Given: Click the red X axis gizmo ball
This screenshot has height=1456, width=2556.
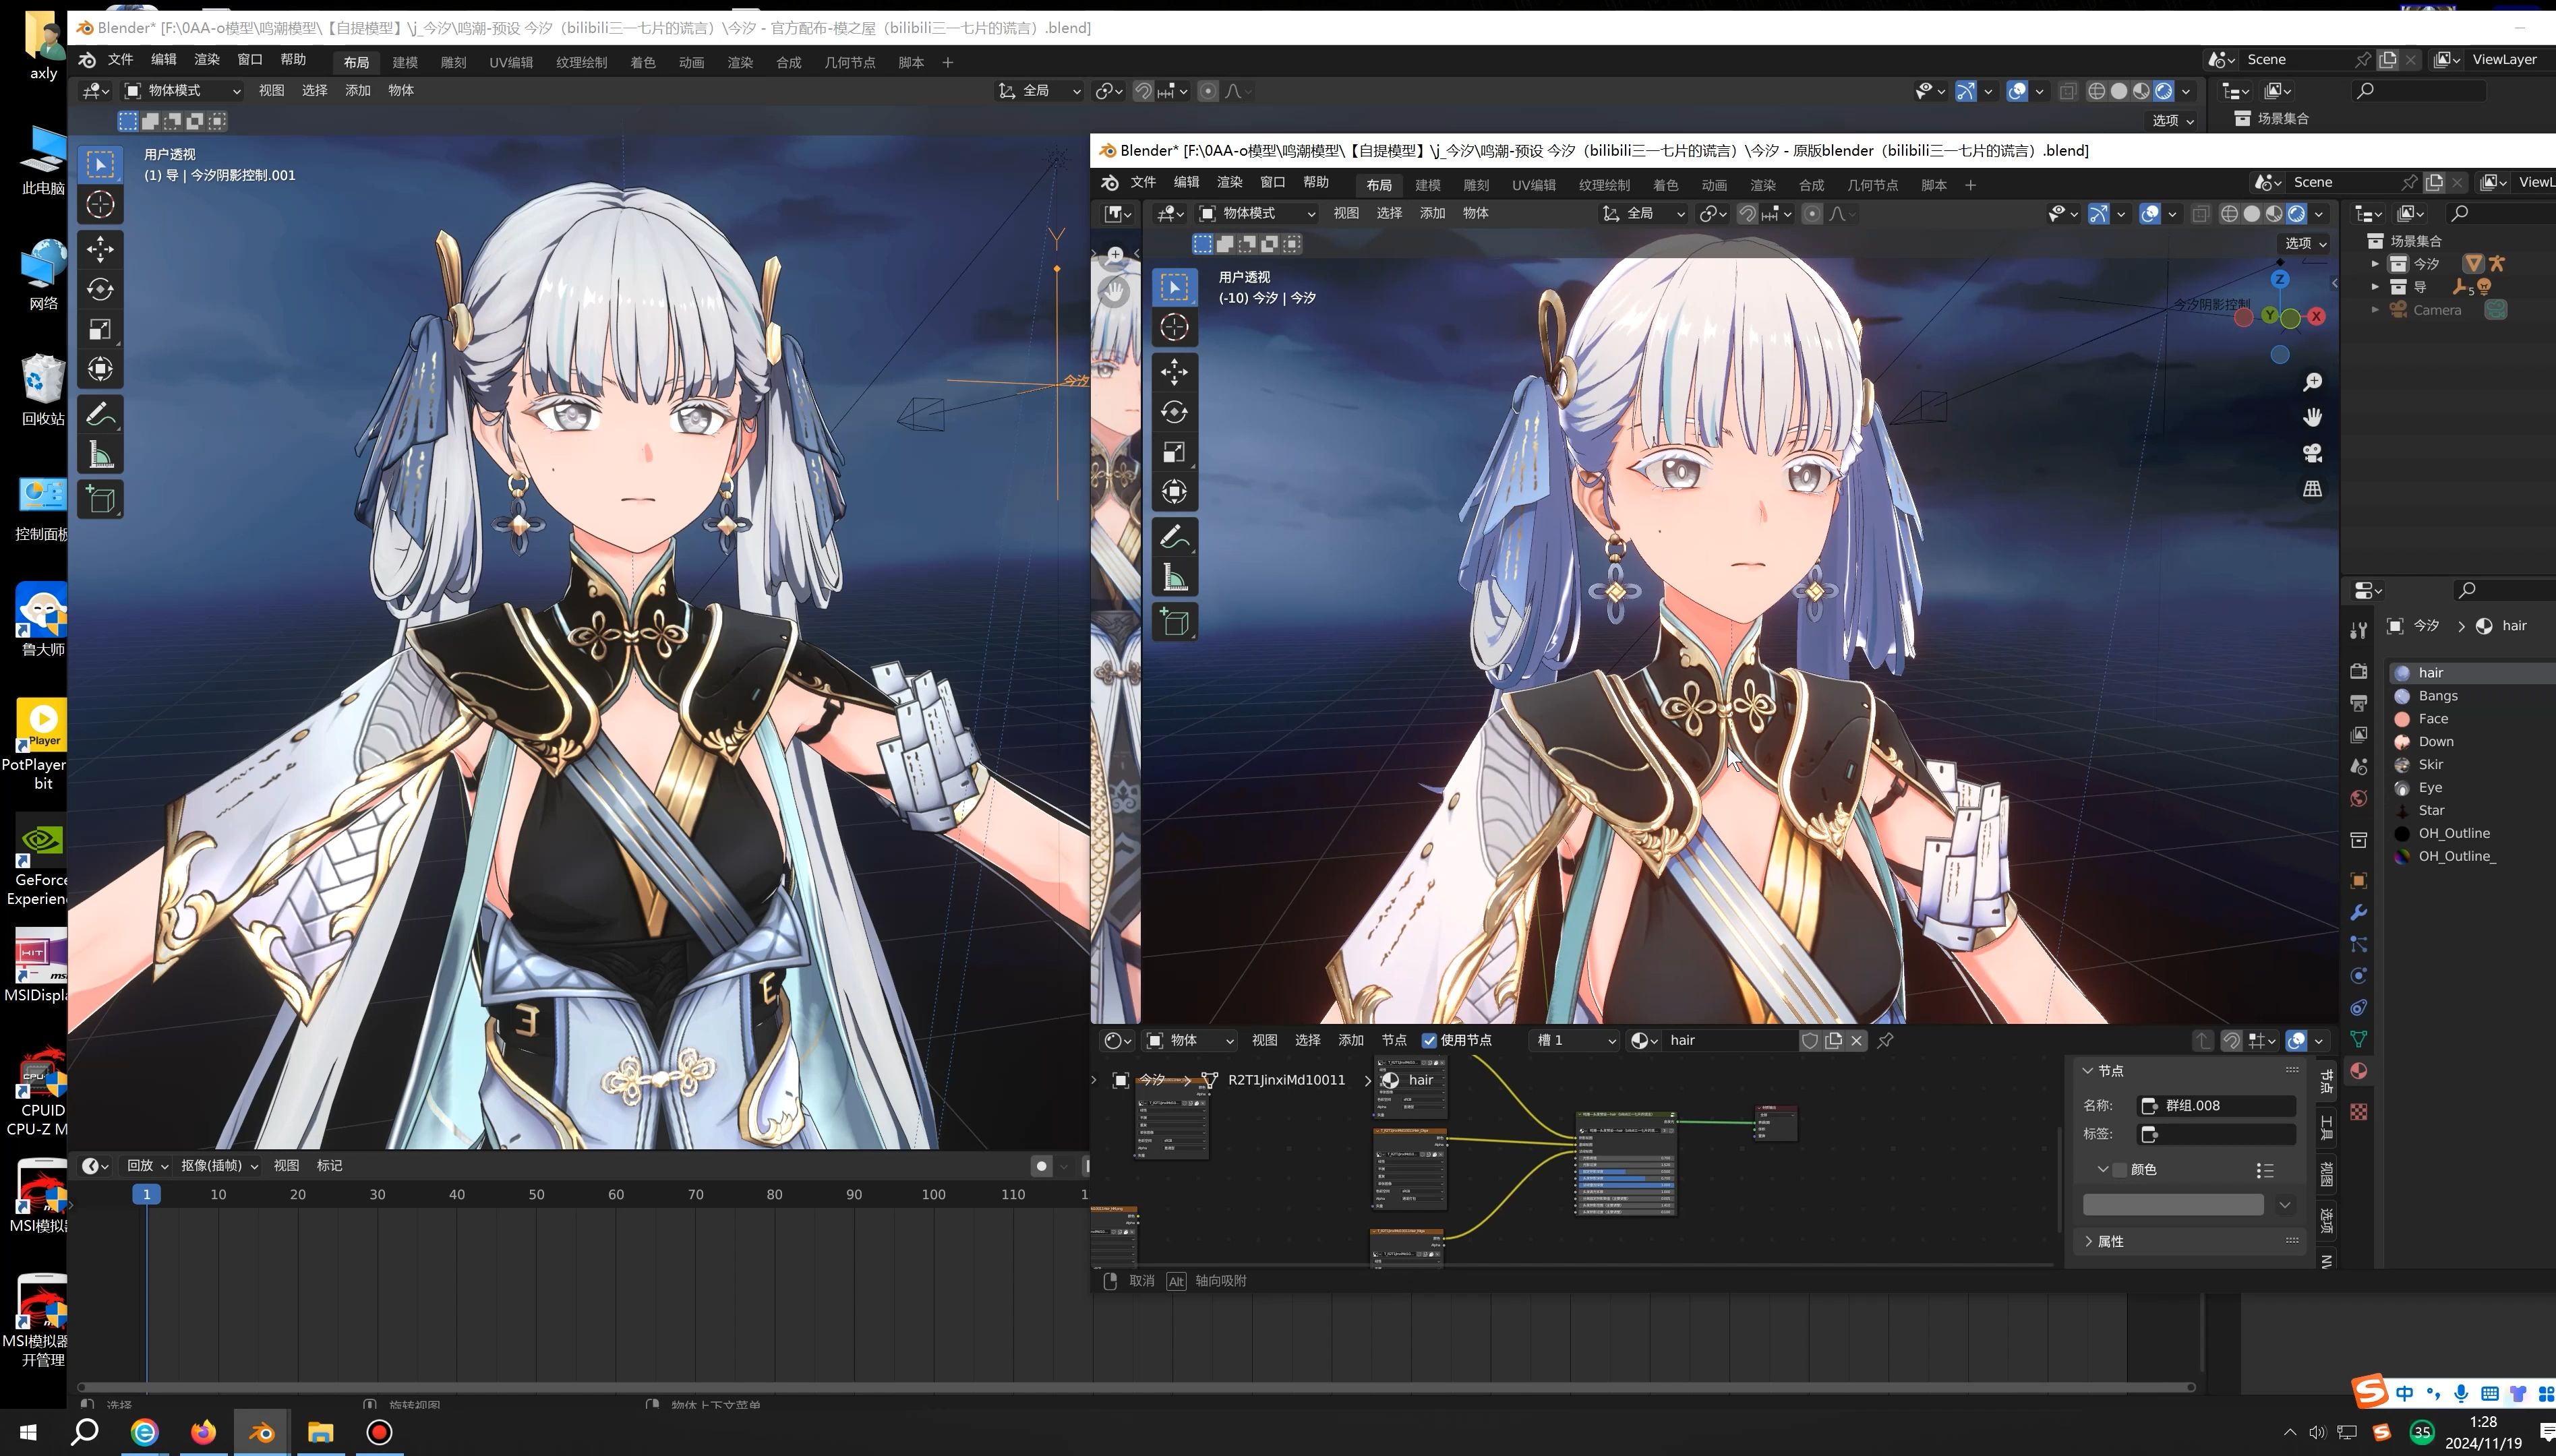Looking at the screenshot, I should point(2317,317).
